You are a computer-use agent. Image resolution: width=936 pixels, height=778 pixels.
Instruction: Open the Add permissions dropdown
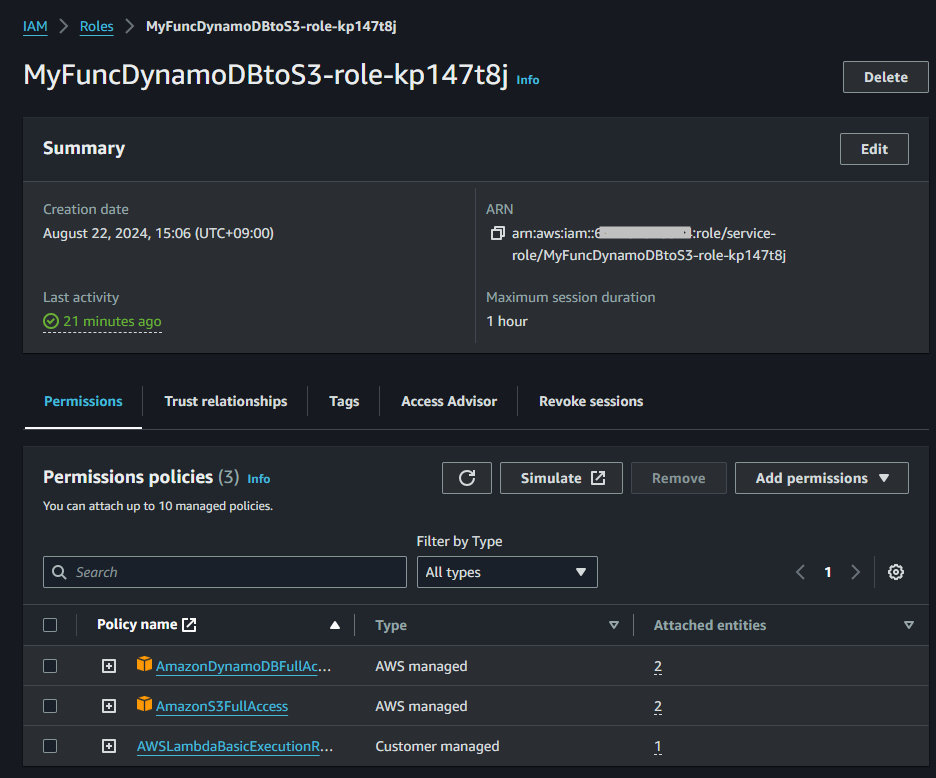click(821, 478)
